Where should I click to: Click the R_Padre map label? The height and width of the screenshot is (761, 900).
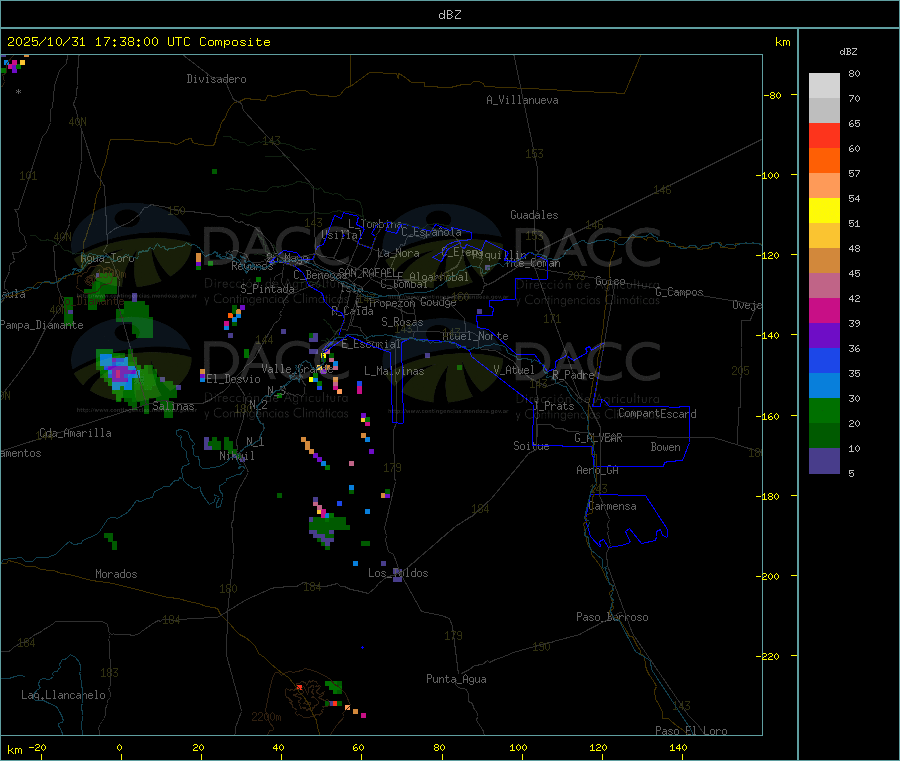click(573, 375)
